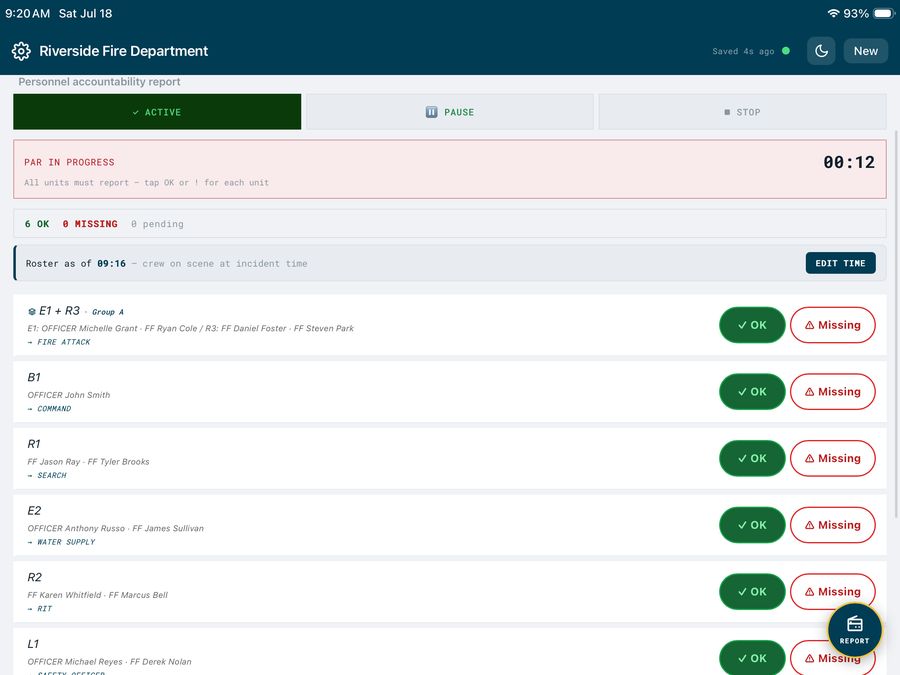Tap the 6 OK count

pos(37,224)
